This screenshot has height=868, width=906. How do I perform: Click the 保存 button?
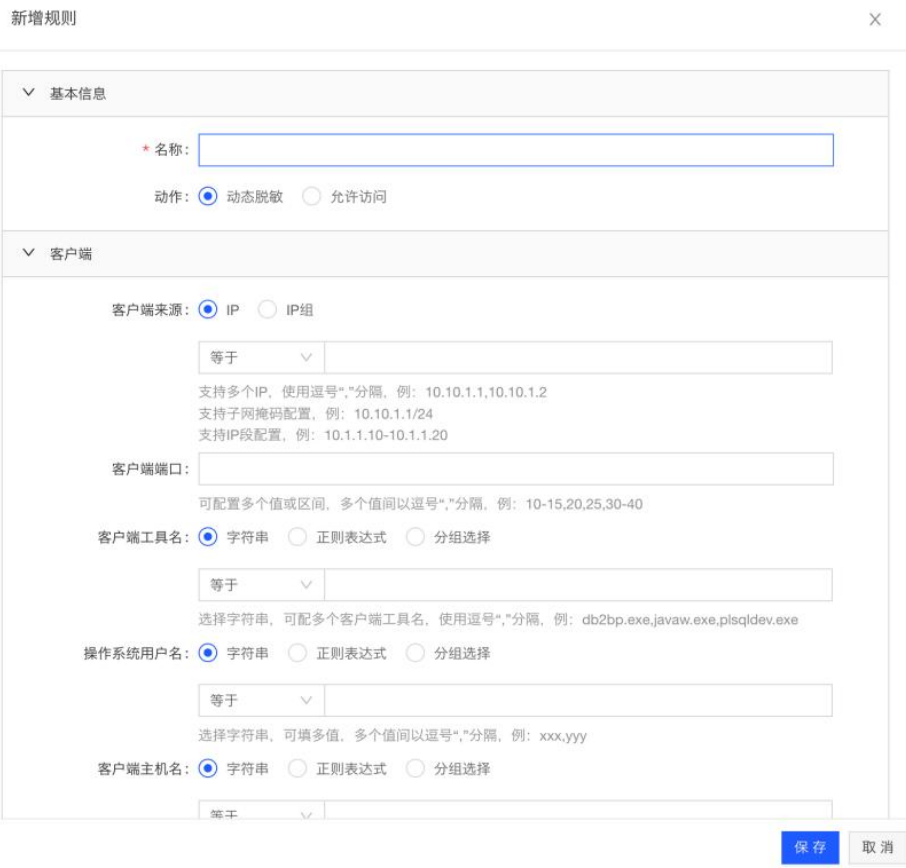pyautogui.click(x=810, y=847)
